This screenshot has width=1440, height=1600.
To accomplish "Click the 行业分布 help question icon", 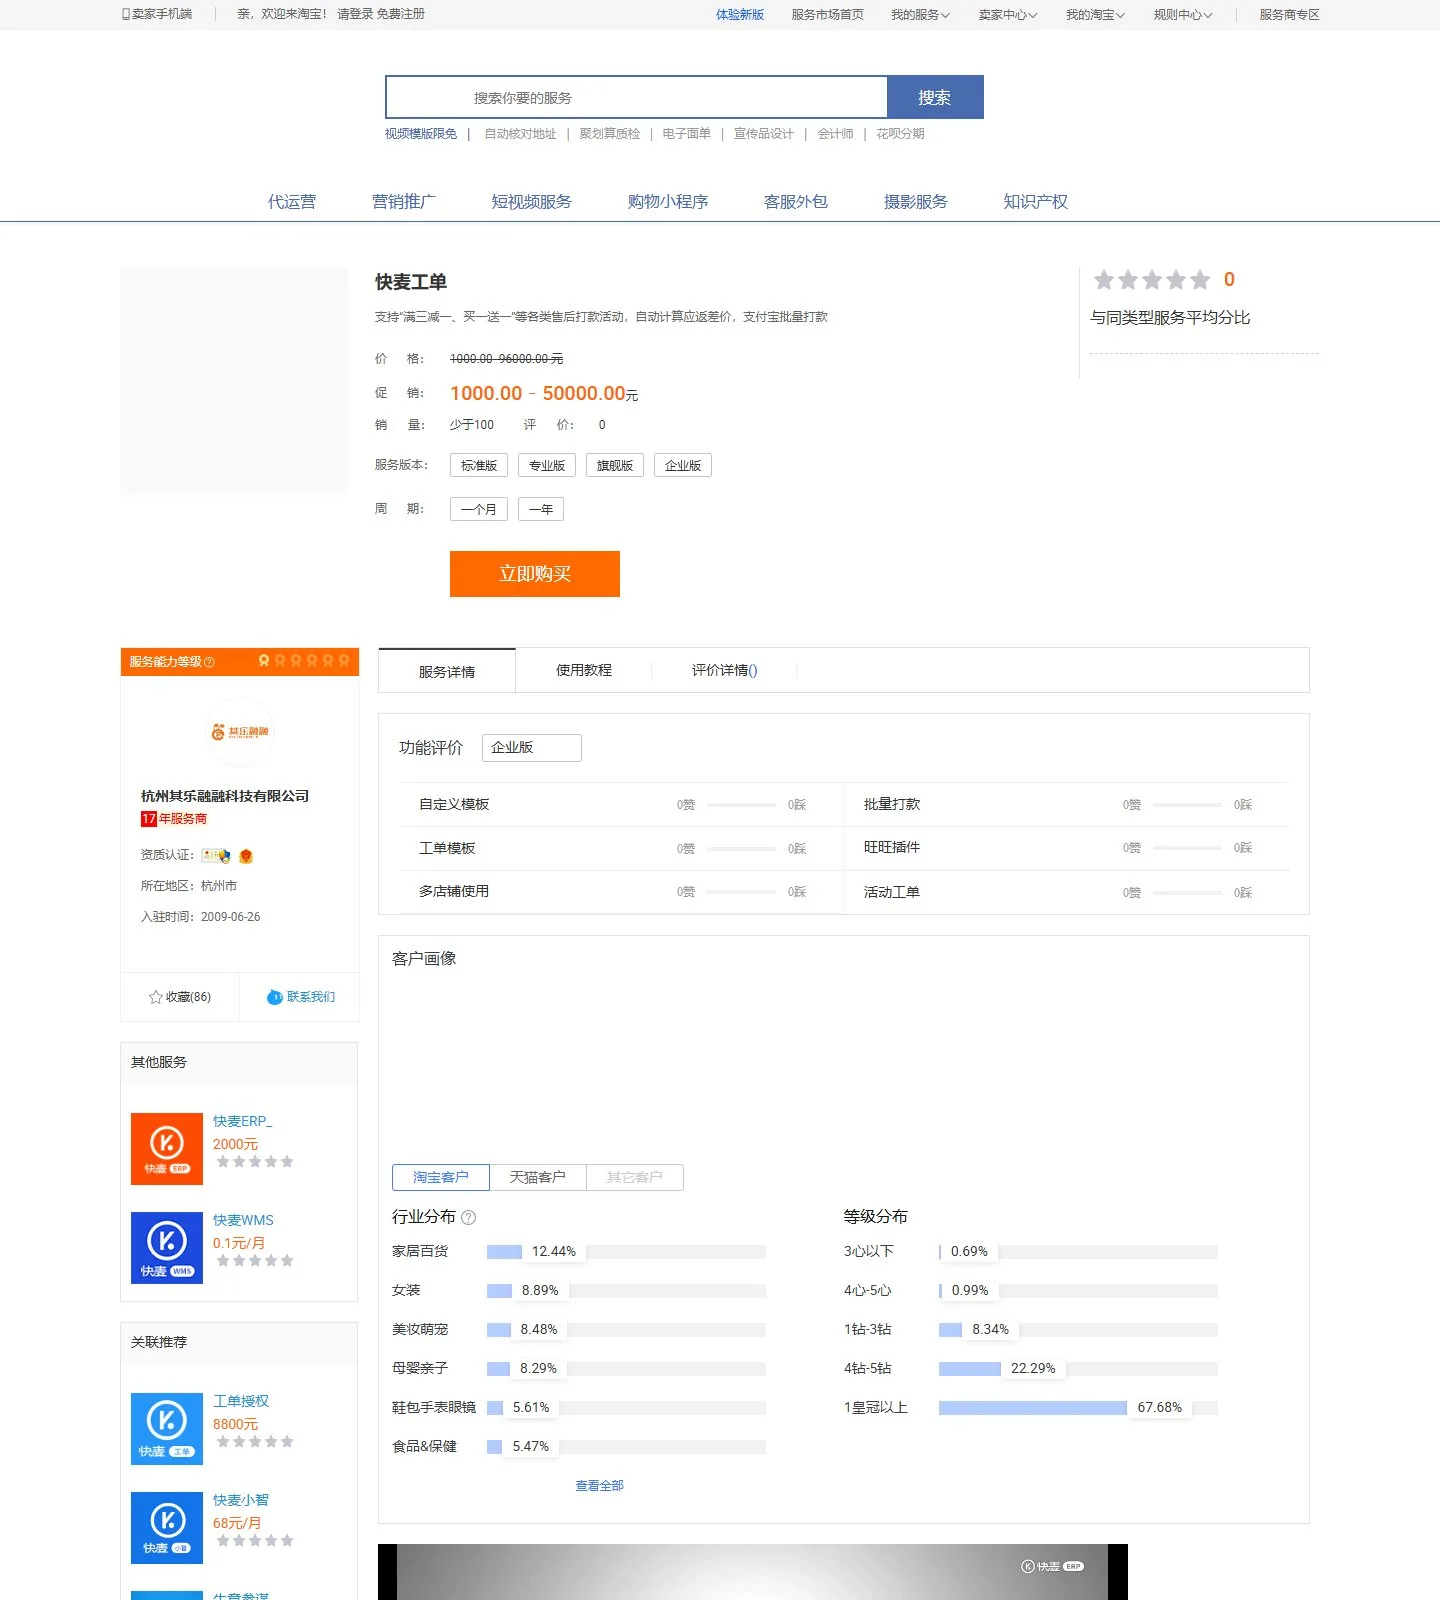I will [468, 1217].
